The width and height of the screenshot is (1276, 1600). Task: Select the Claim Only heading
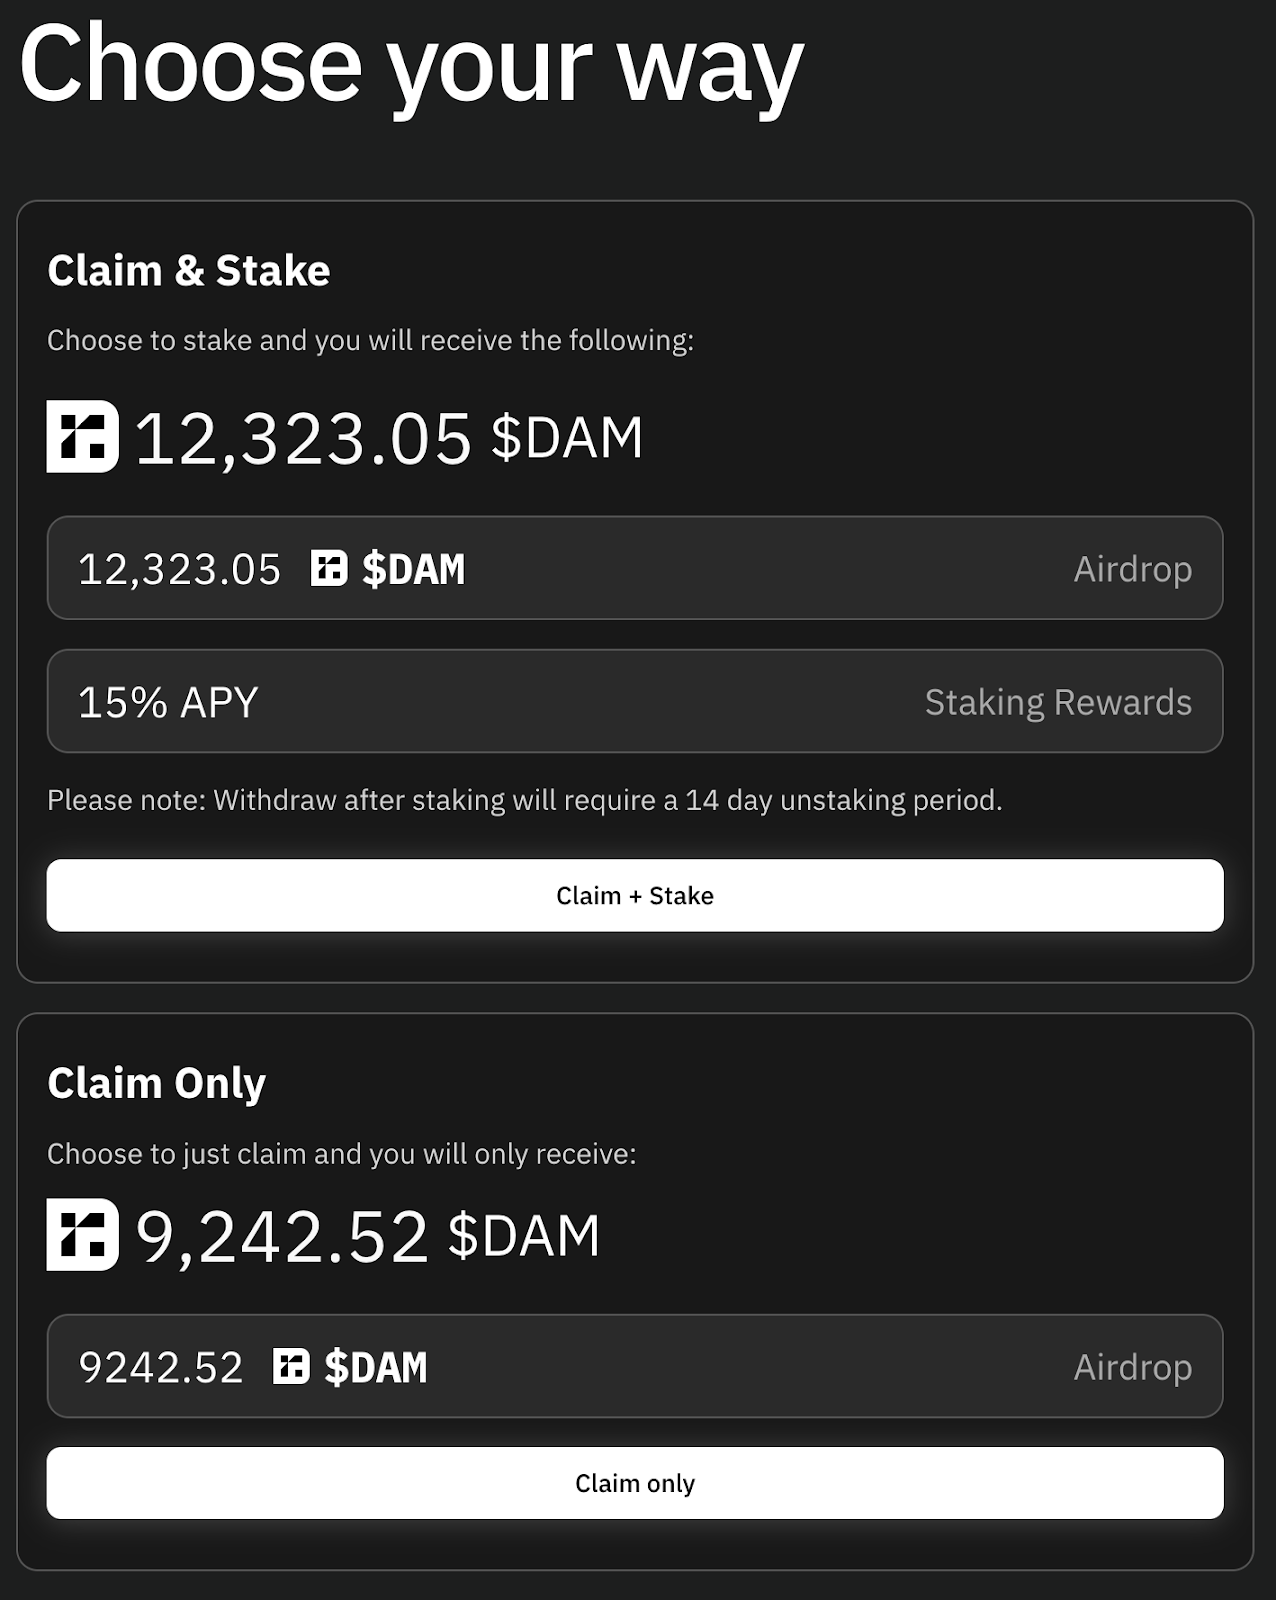[156, 1083]
